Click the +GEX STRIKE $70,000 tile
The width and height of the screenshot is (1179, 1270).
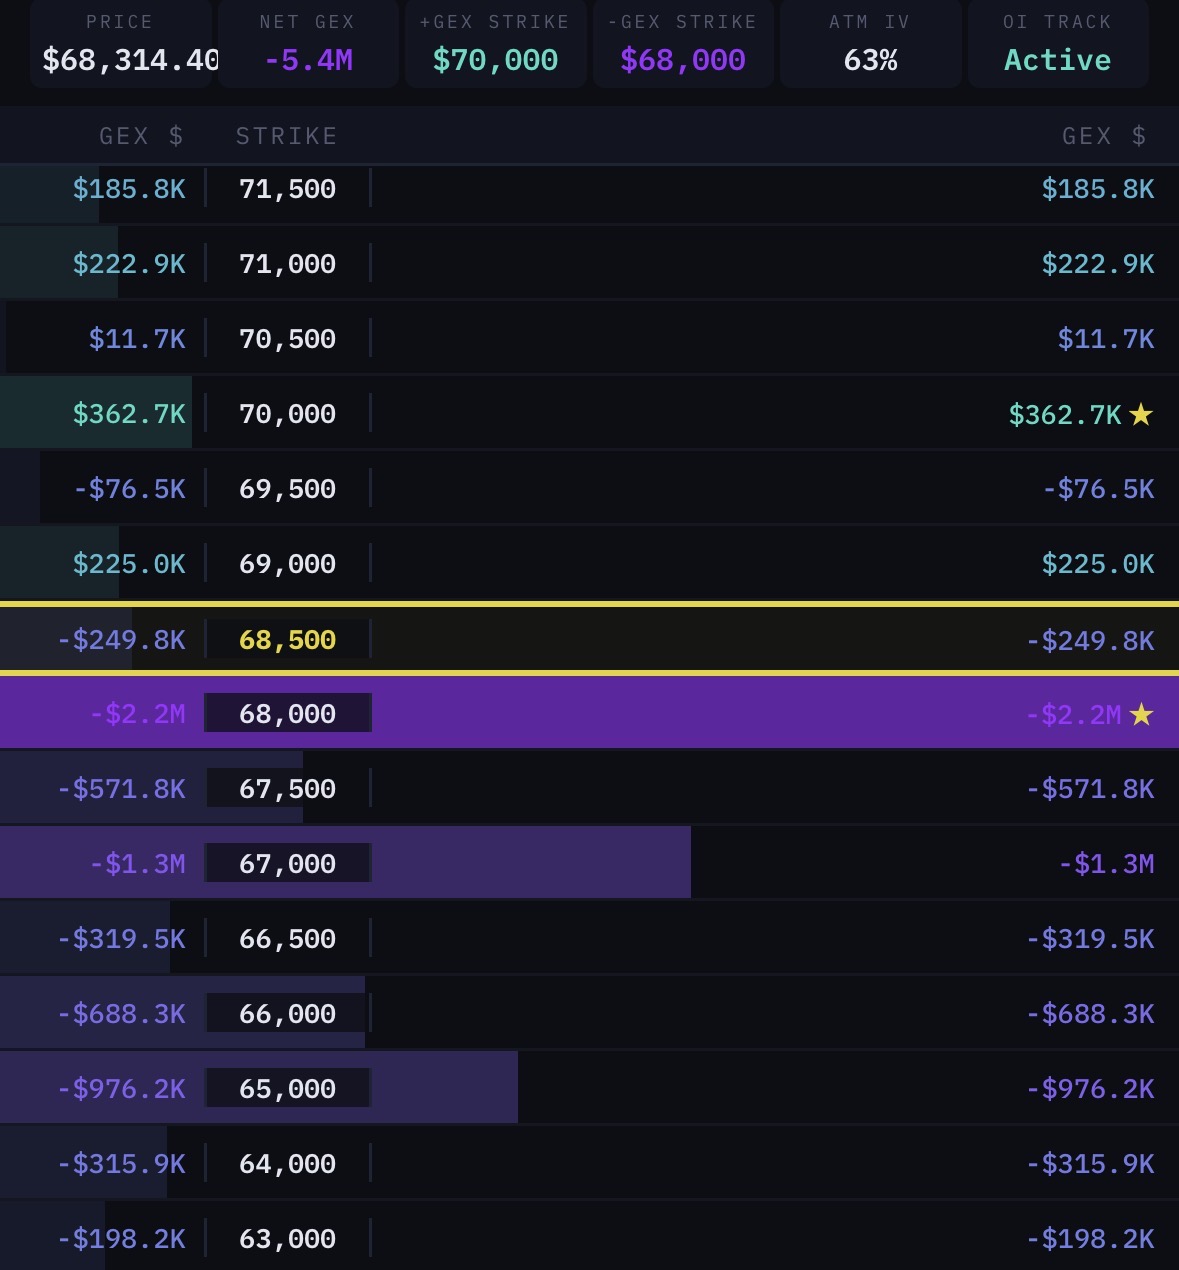point(494,42)
